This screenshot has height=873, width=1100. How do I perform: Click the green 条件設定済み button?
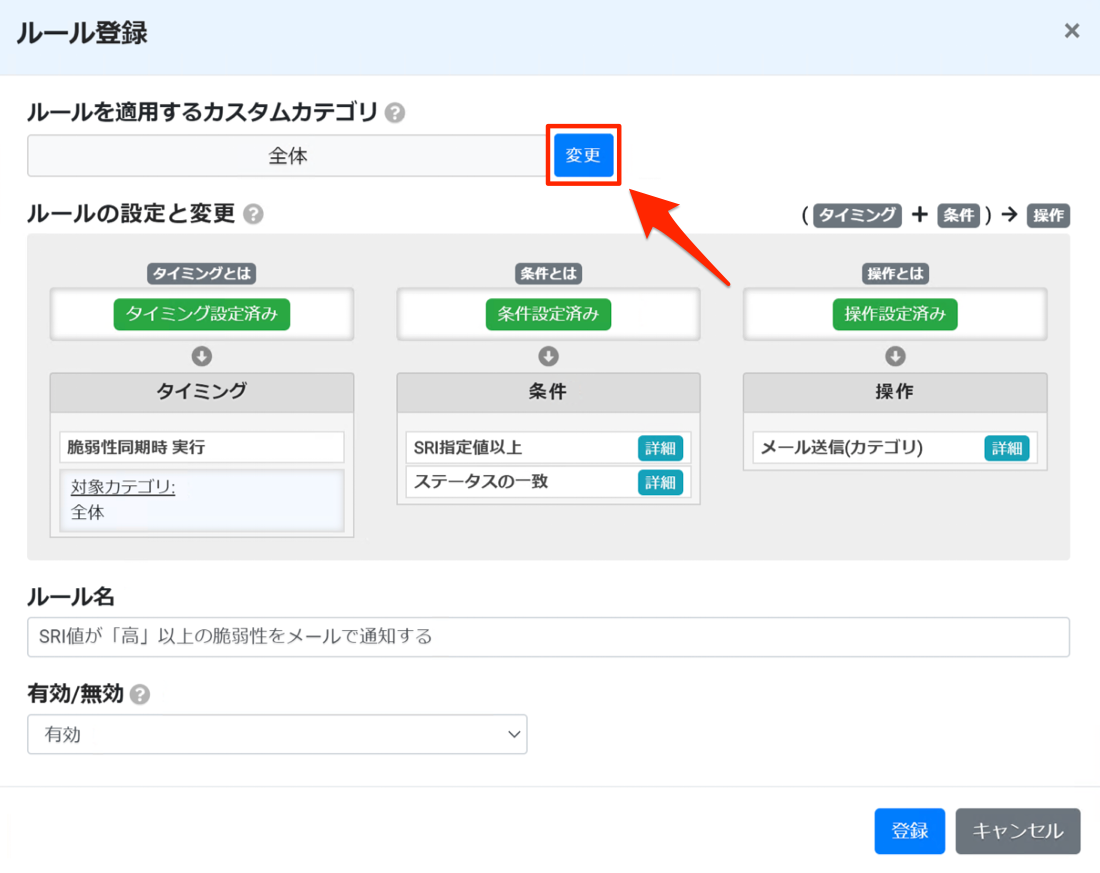tap(548, 314)
